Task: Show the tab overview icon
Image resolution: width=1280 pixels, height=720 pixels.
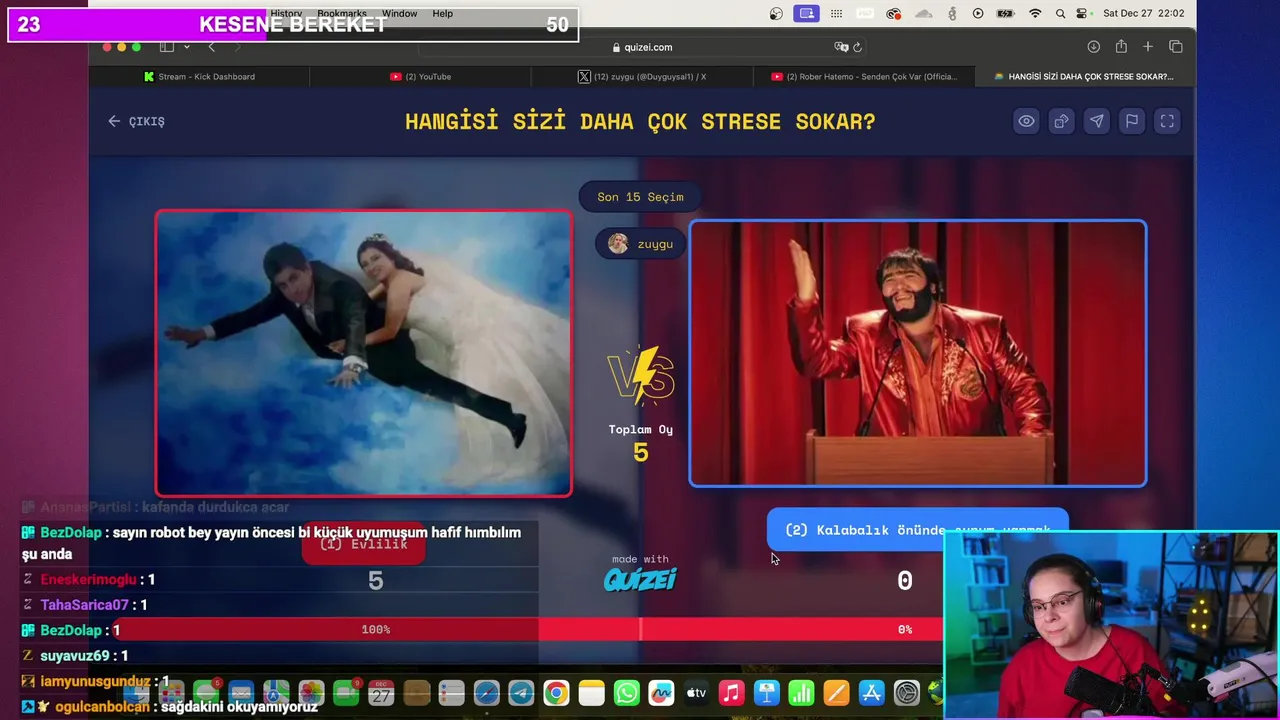Action: 1176,47
